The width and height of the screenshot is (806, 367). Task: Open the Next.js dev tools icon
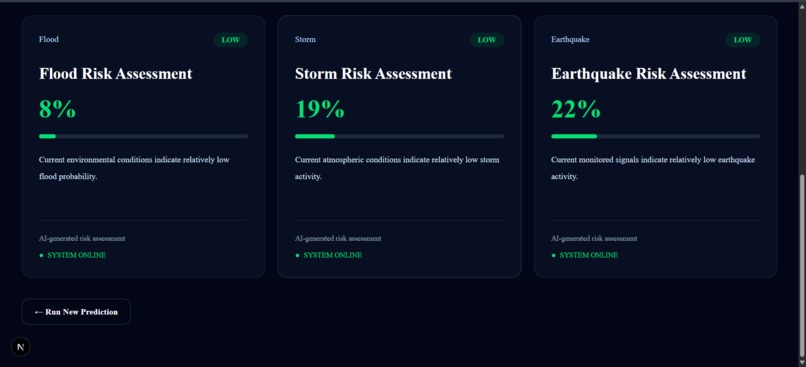click(x=21, y=347)
